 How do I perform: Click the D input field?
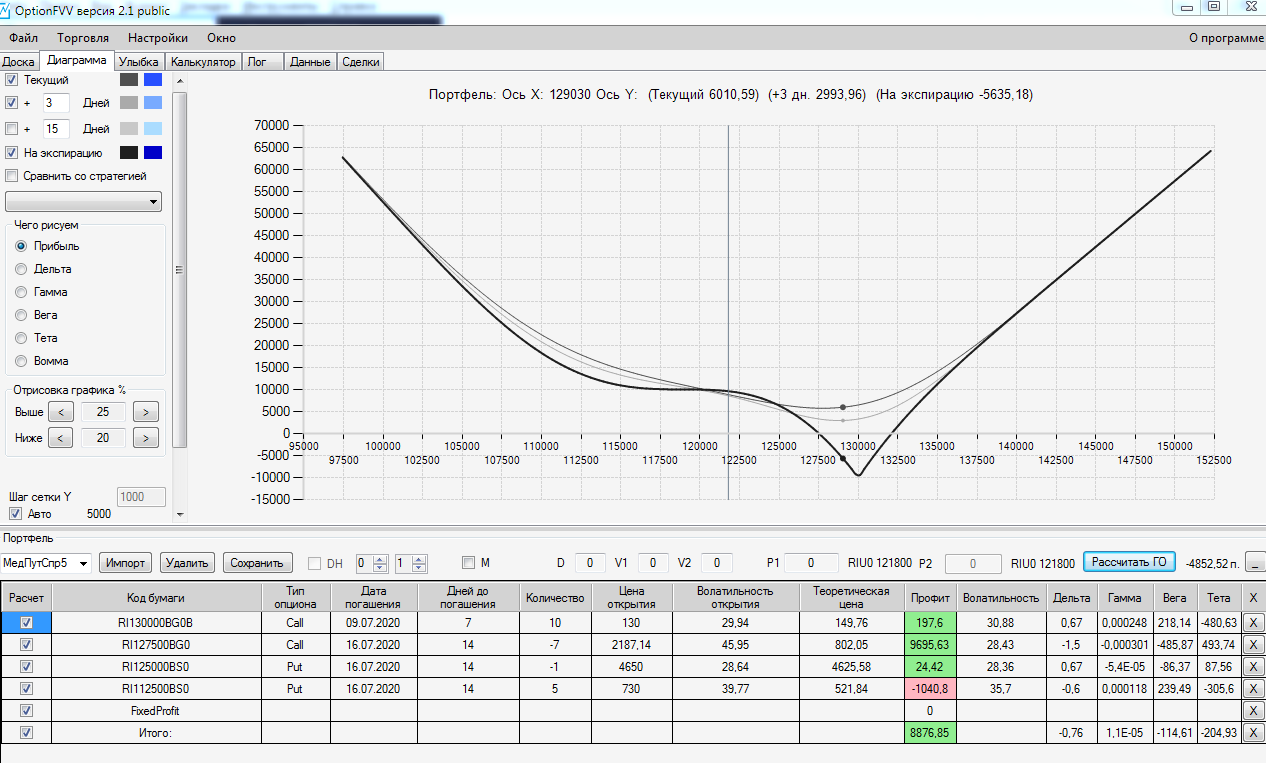590,563
